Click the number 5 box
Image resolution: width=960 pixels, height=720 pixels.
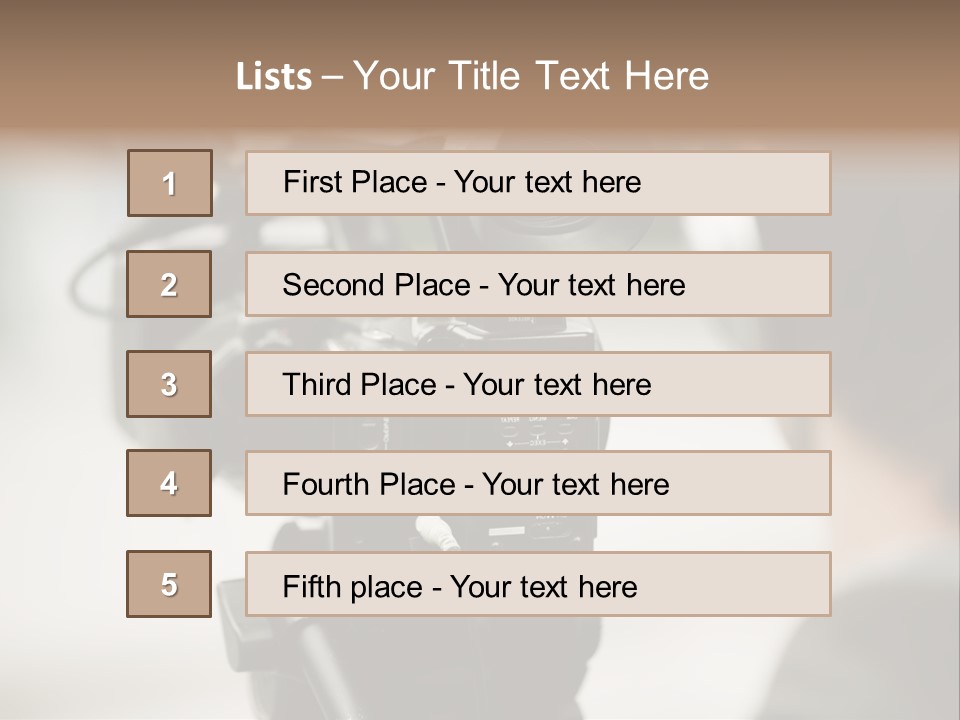(169, 584)
